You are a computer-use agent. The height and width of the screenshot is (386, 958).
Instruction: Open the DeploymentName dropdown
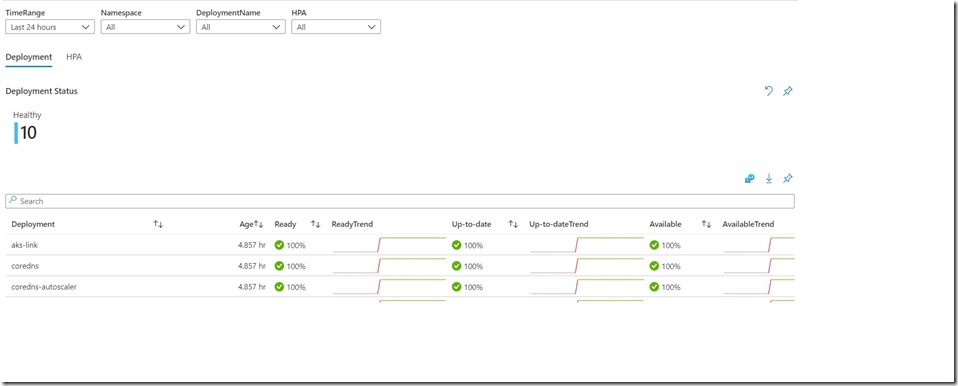pyautogui.click(x=241, y=27)
